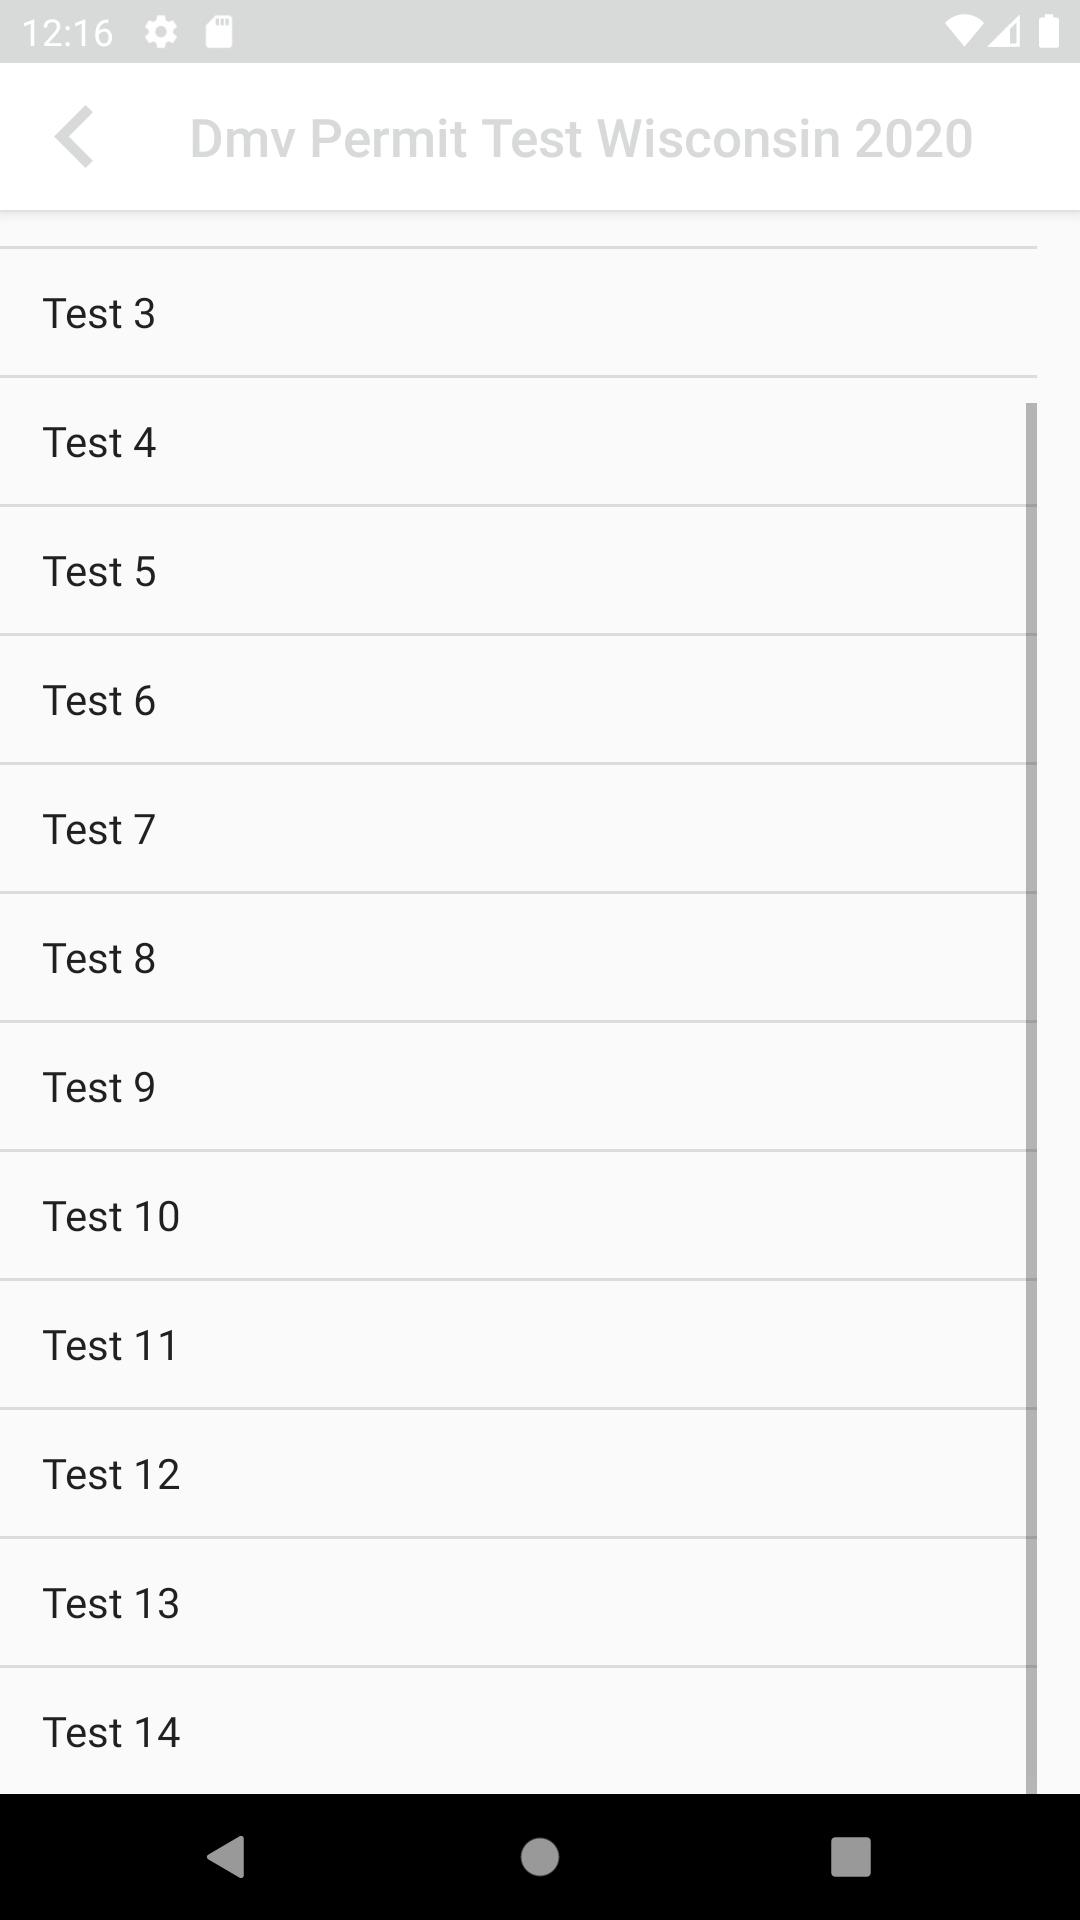Open Test 11
The image size is (1080, 1920).
(x=518, y=1345)
